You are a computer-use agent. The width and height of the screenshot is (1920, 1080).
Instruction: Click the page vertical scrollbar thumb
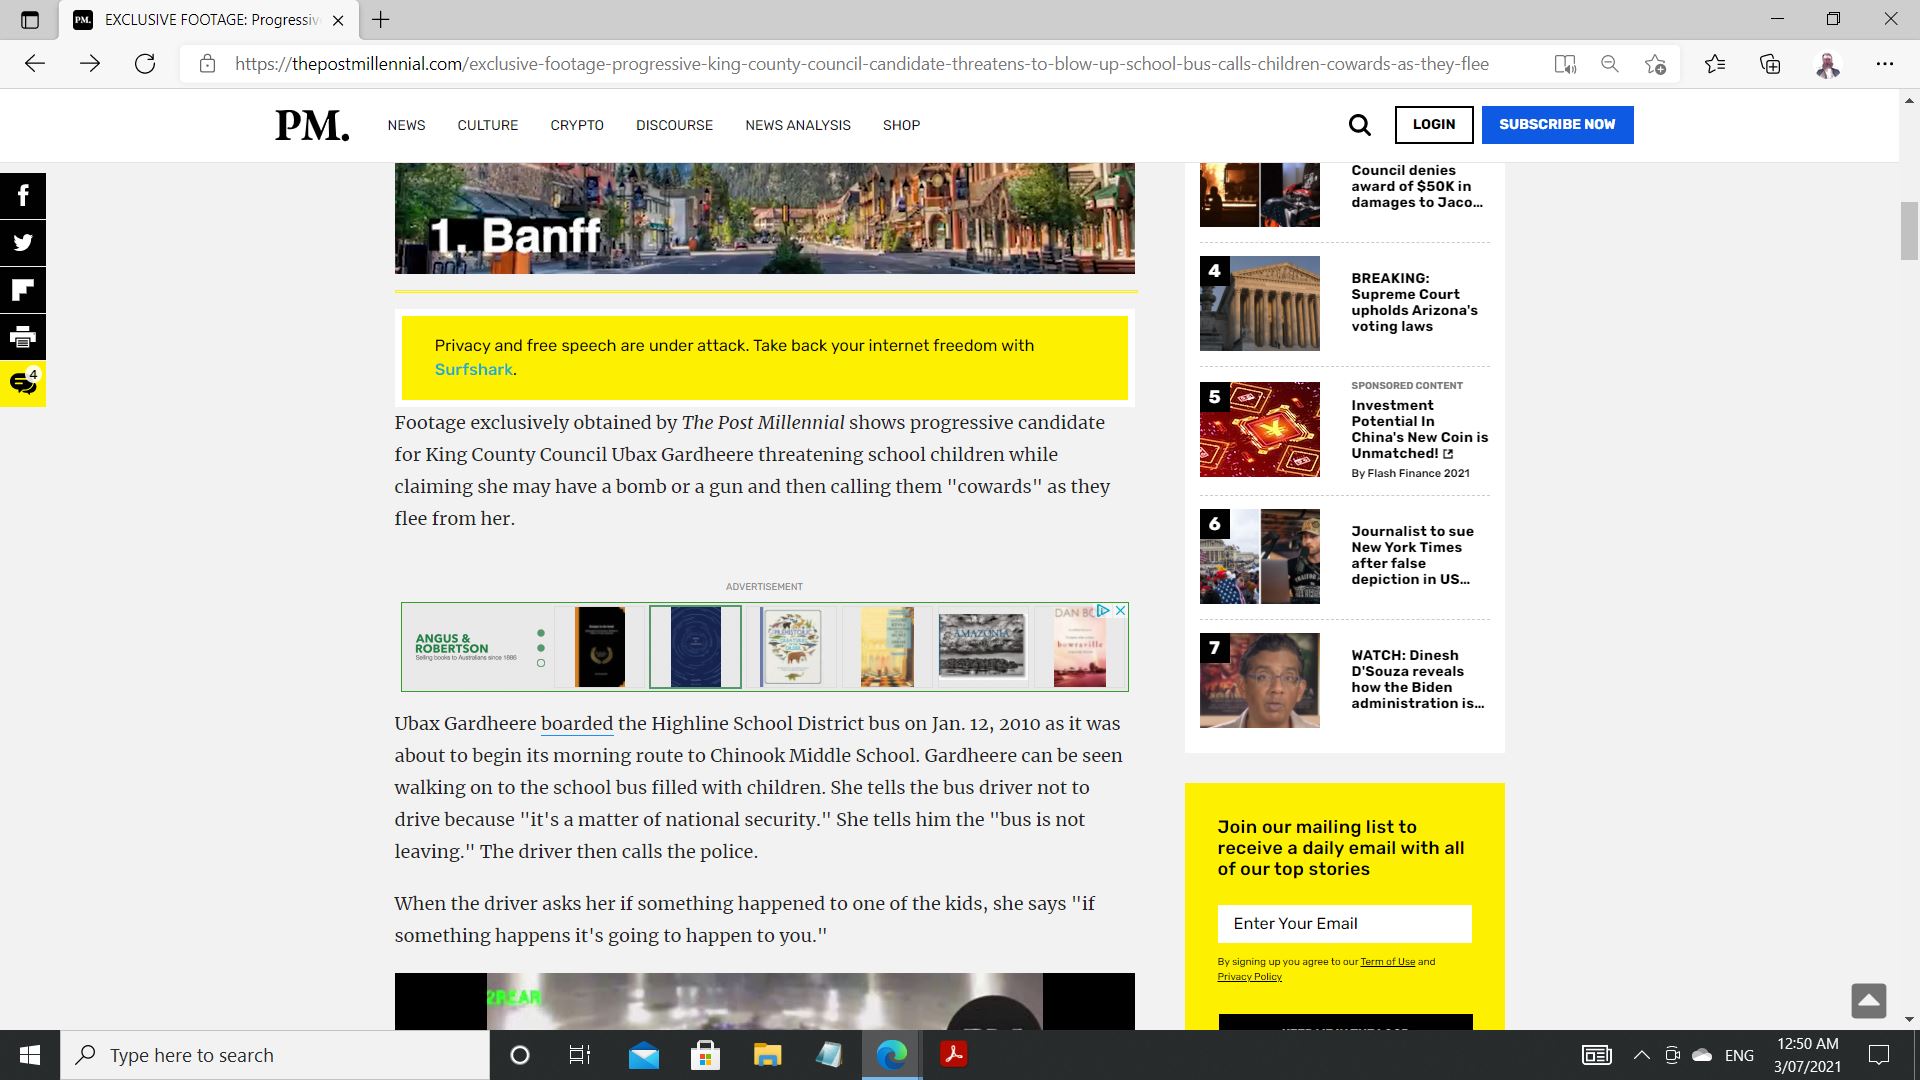[1909, 230]
